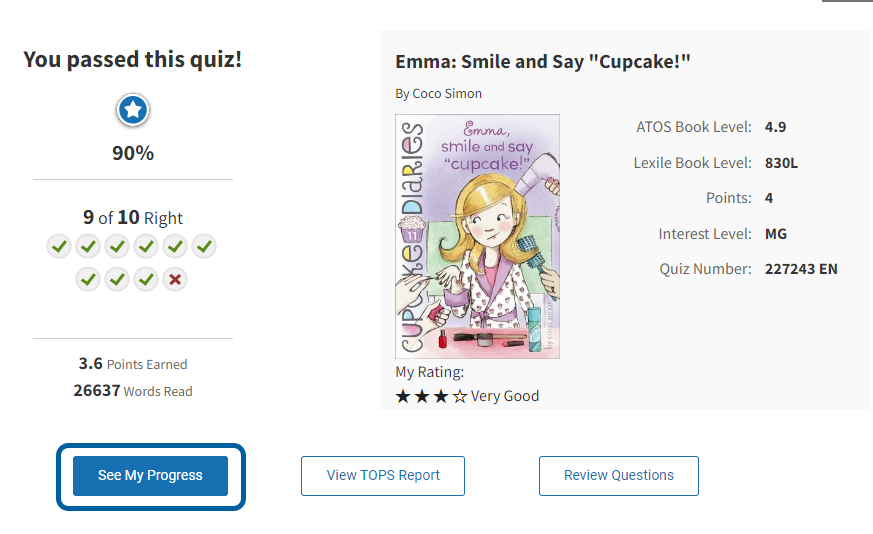Click first green checkmark in second row
Screen dimensions: 873x534
(x=88, y=279)
